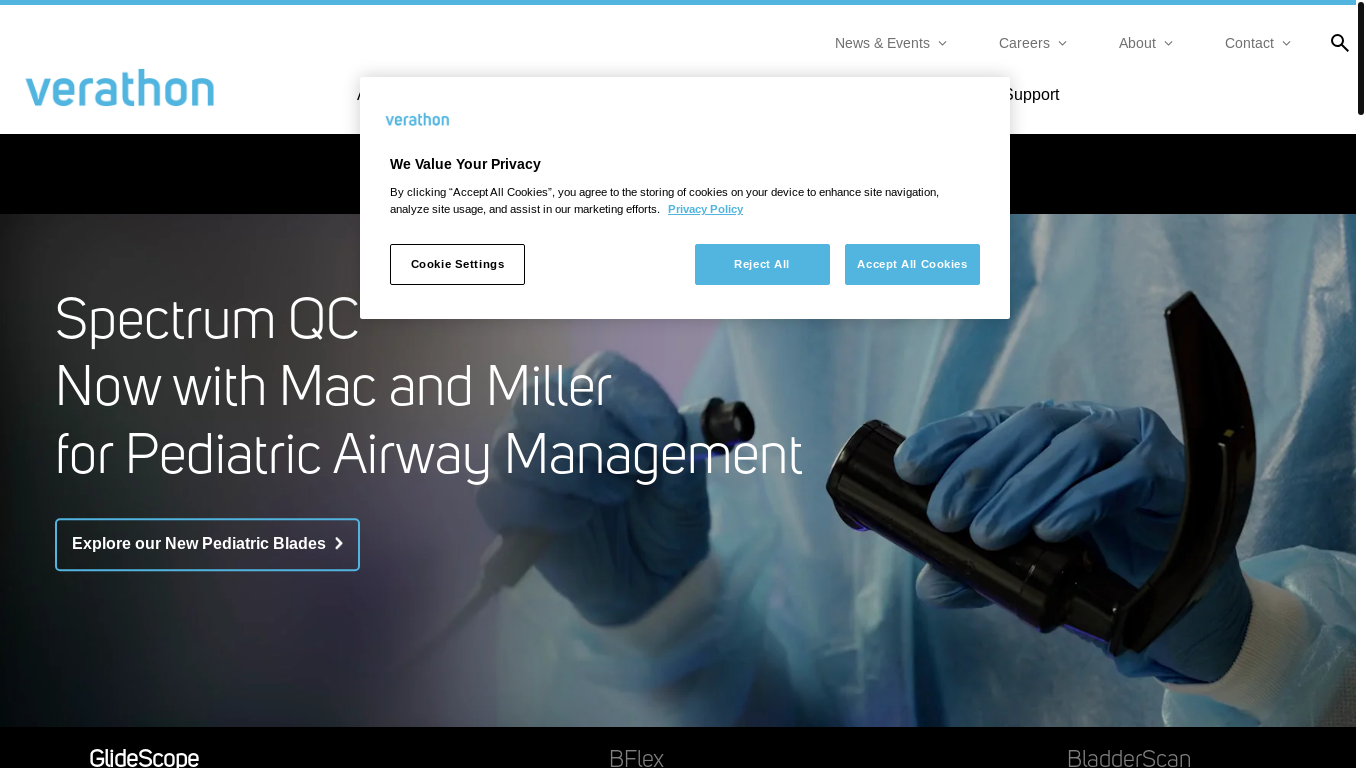Click Reject All button
The image size is (1366, 768).
(x=762, y=264)
